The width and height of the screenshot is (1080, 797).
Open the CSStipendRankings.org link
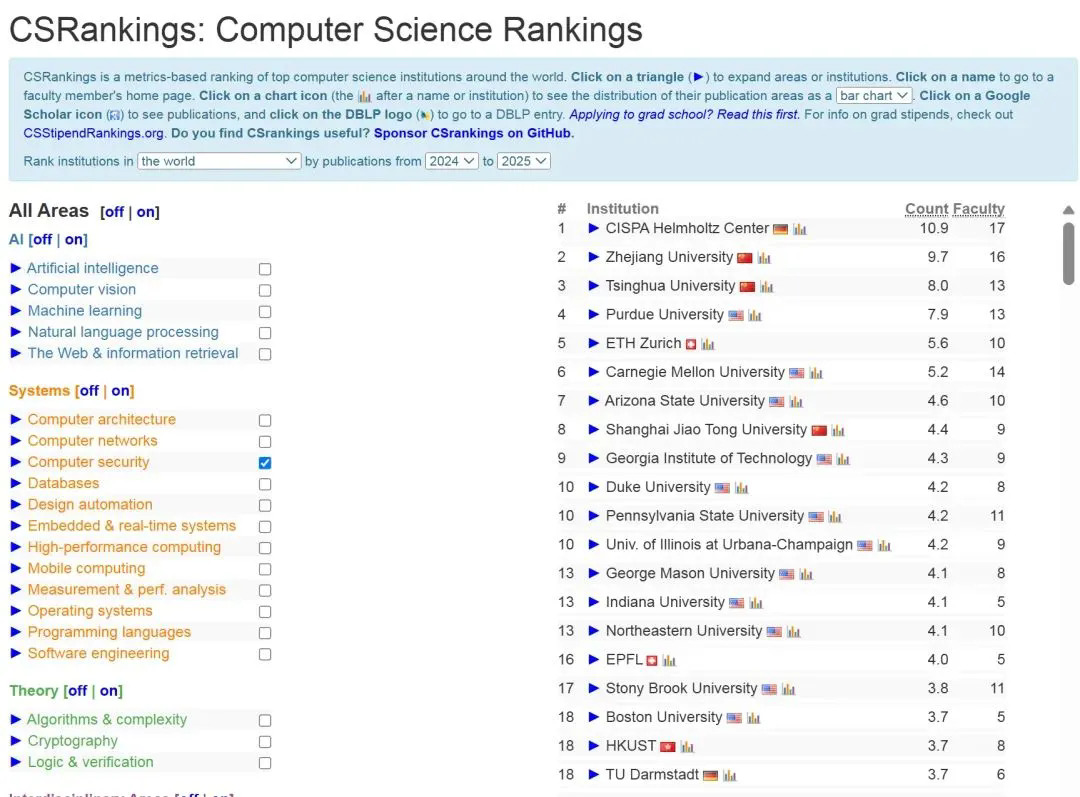click(94, 133)
